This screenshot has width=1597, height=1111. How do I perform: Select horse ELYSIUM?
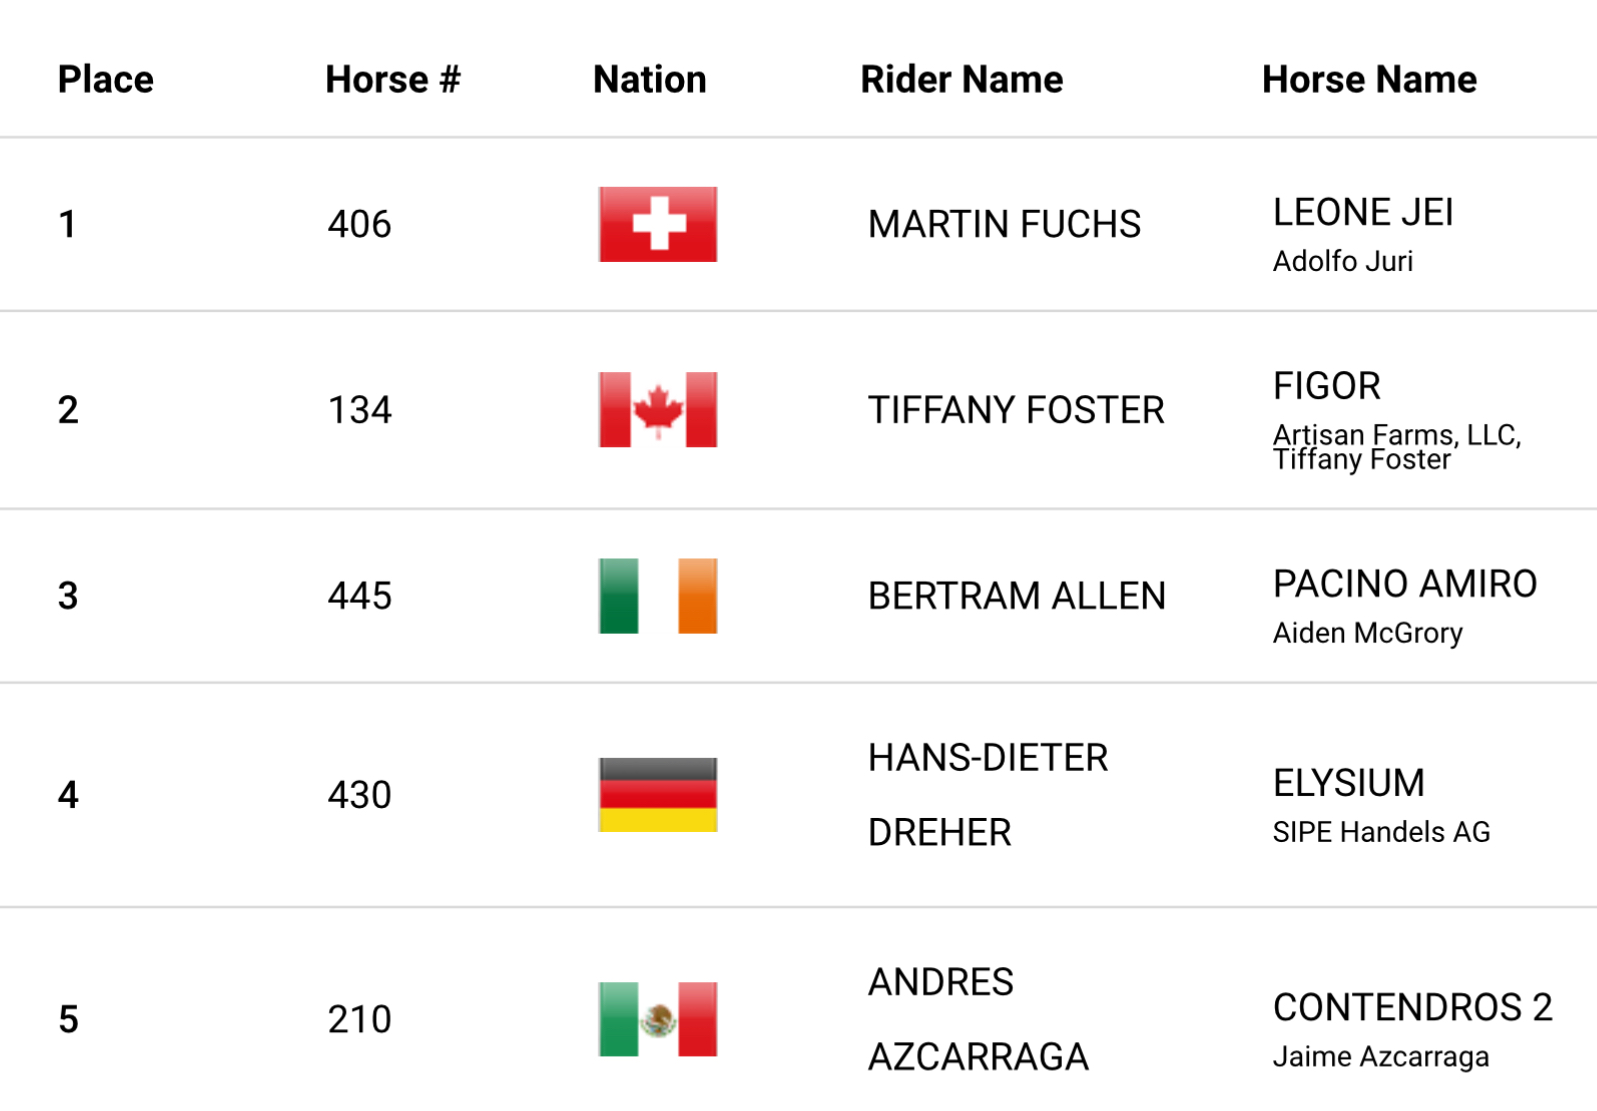[1349, 783]
